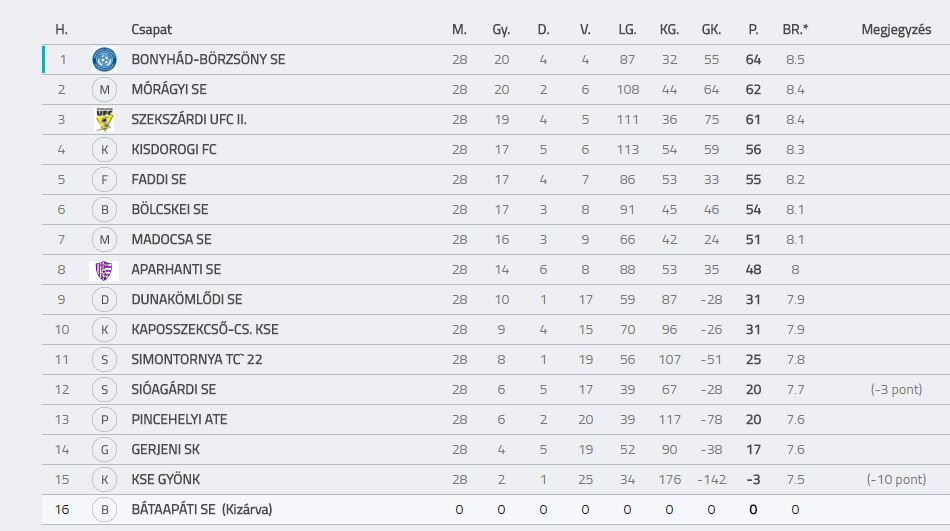Open the Kisdorogi FC team link

[174, 150]
